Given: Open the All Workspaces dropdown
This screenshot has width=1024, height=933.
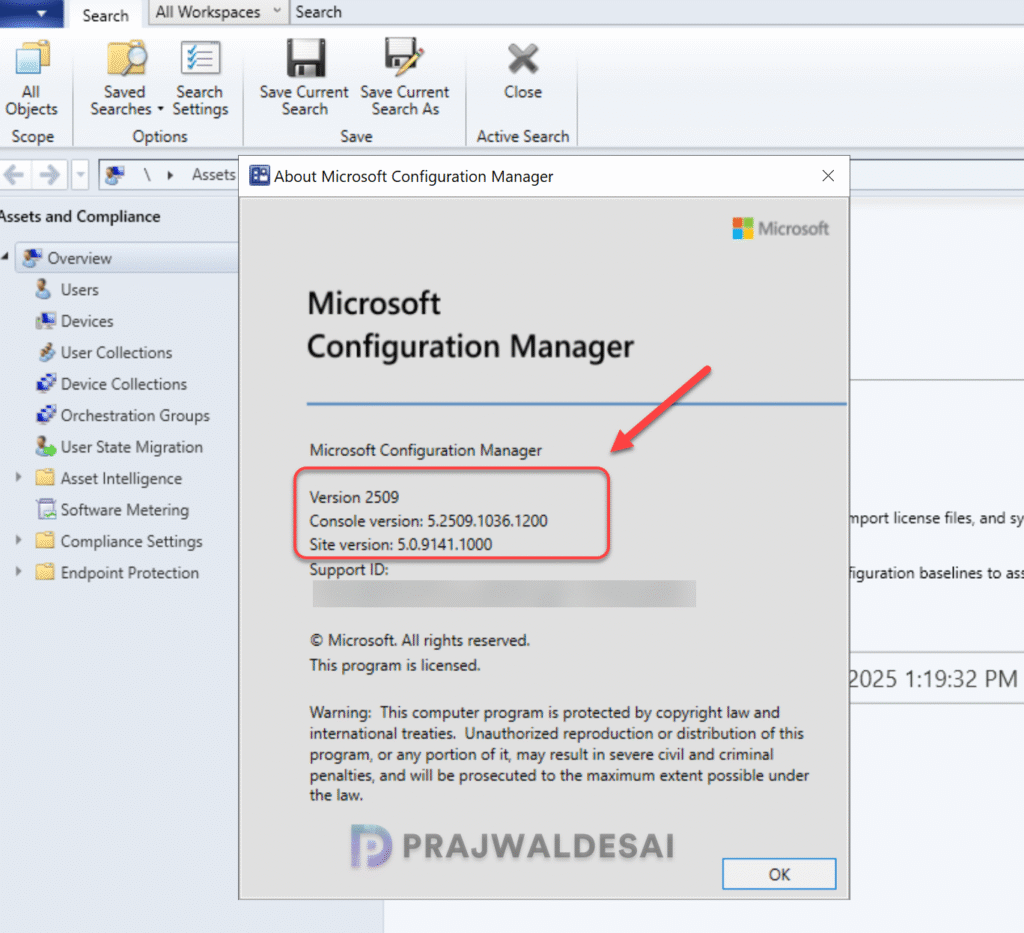Looking at the screenshot, I should (x=218, y=12).
